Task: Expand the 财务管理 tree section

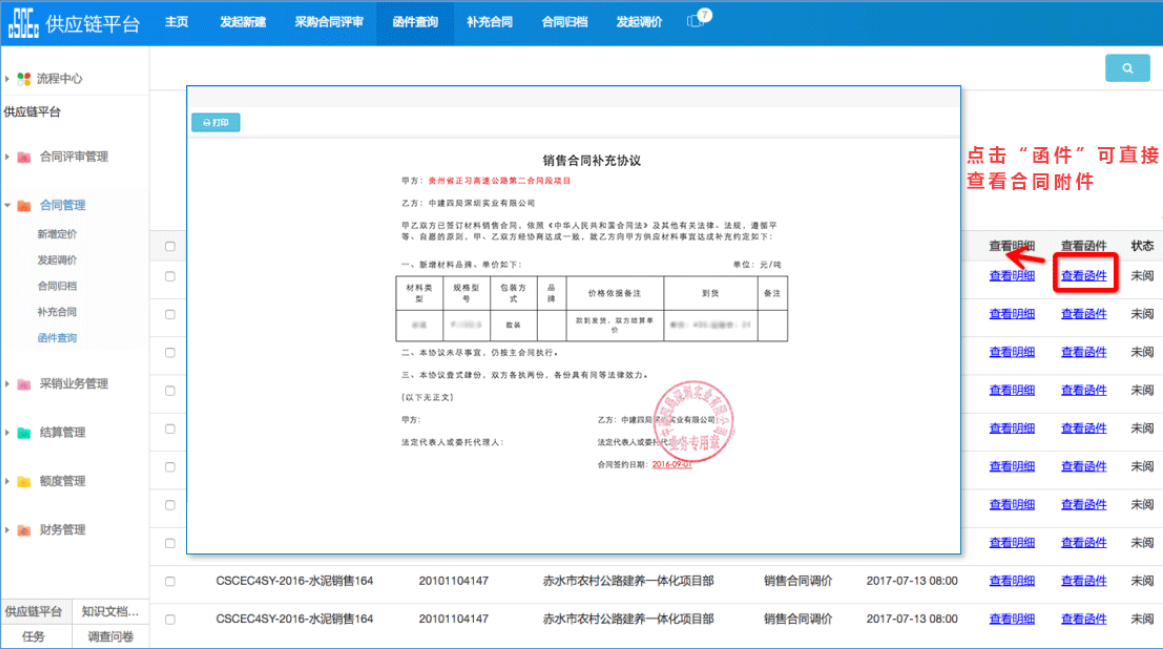Action: (8, 530)
